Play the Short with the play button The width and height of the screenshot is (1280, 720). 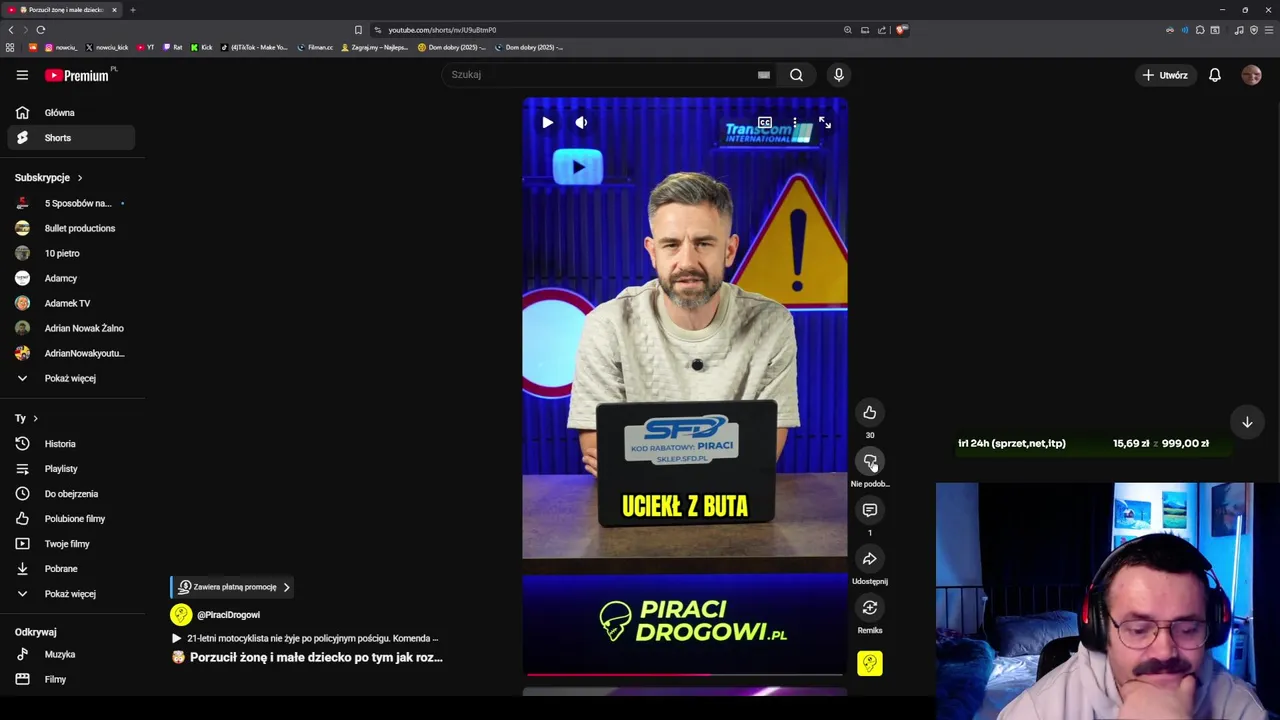(547, 123)
